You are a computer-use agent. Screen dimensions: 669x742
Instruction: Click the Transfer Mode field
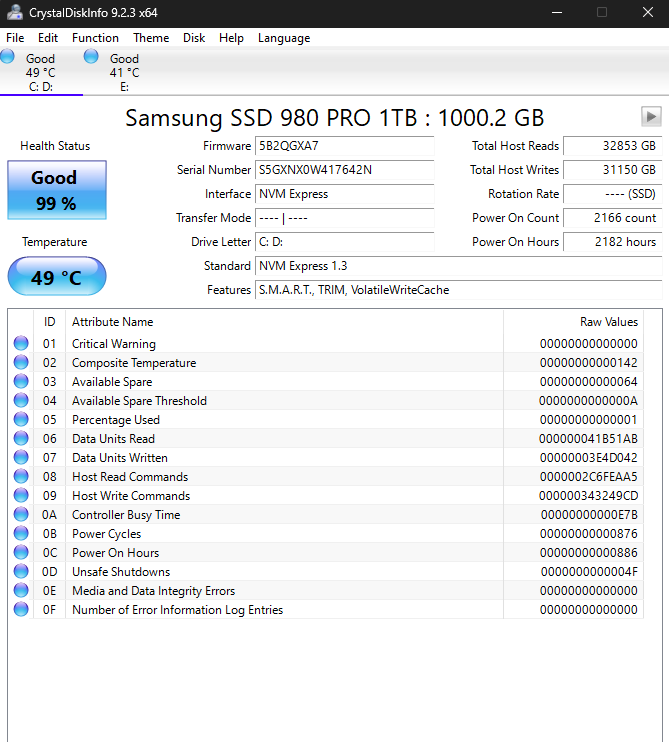click(x=344, y=218)
